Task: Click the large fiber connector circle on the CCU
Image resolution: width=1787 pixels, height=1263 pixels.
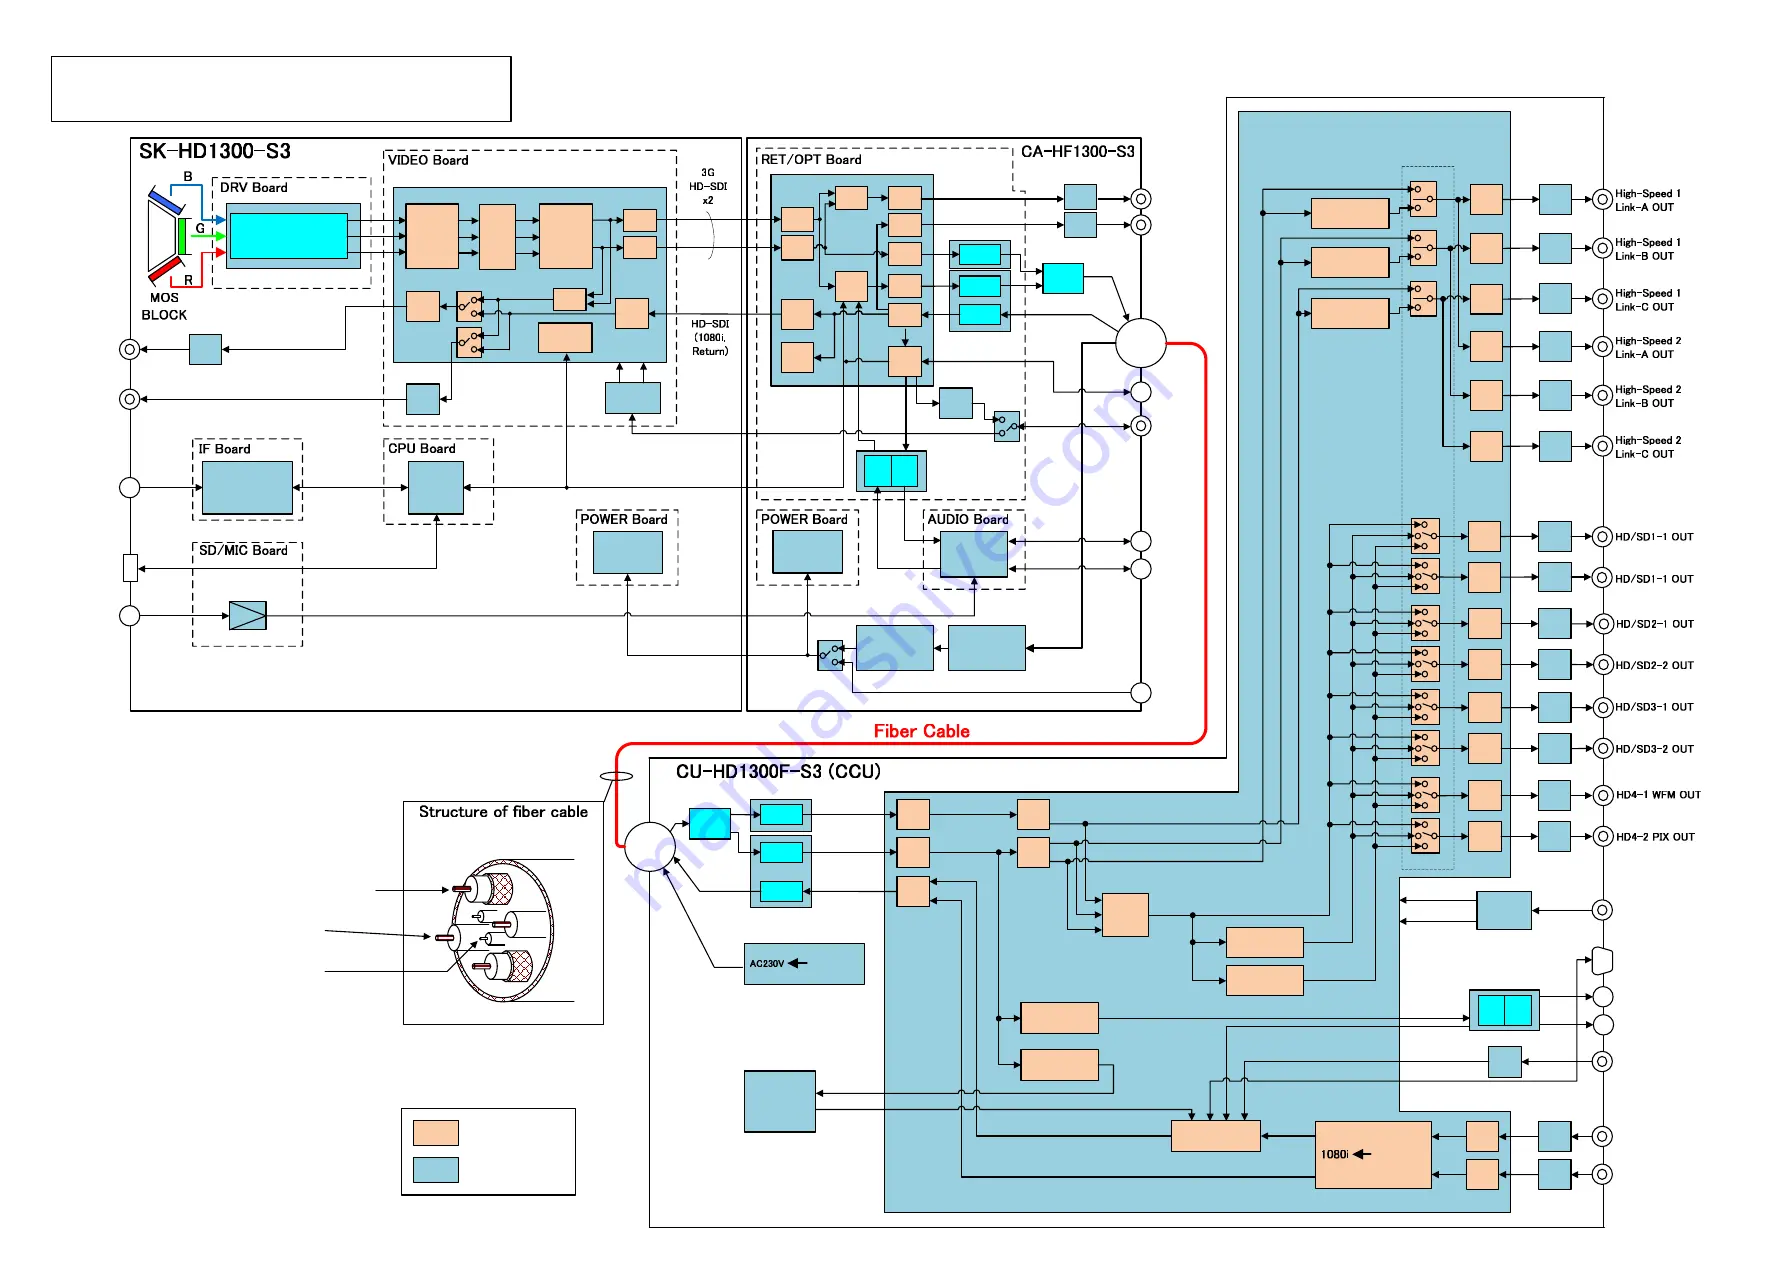Action: pos(650,846)
